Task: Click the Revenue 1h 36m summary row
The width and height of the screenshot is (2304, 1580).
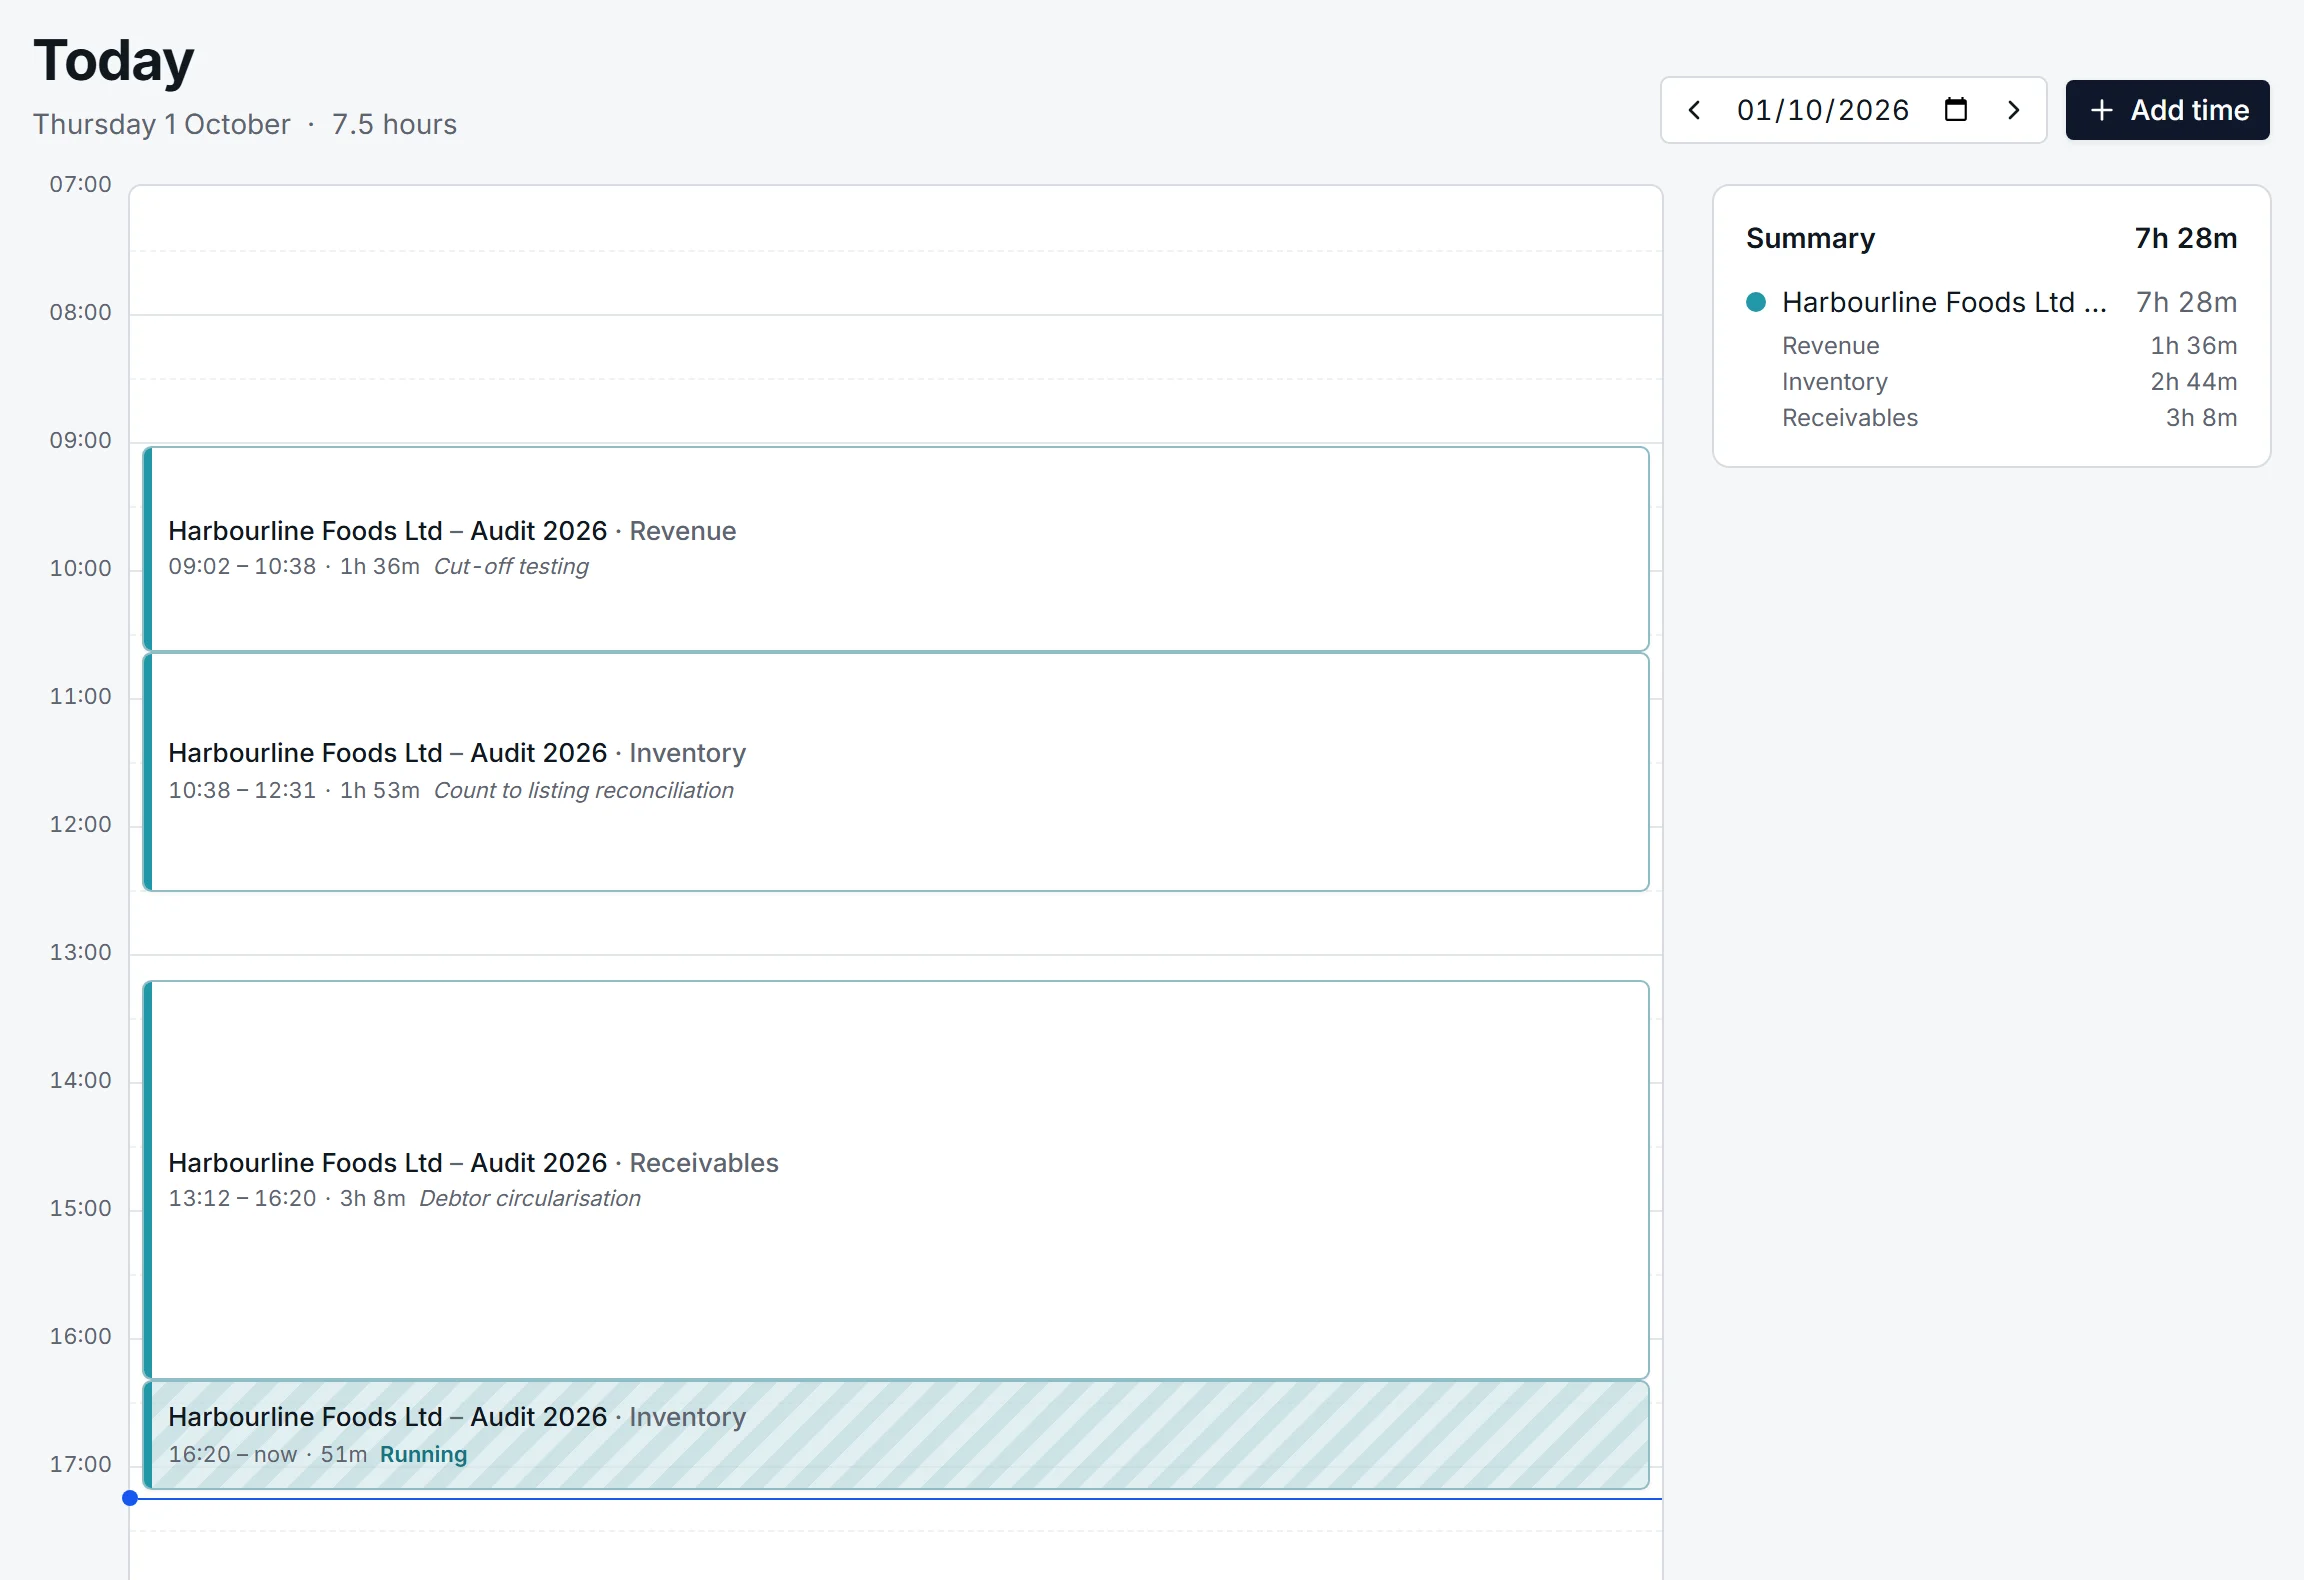Action: (2010, 346)
